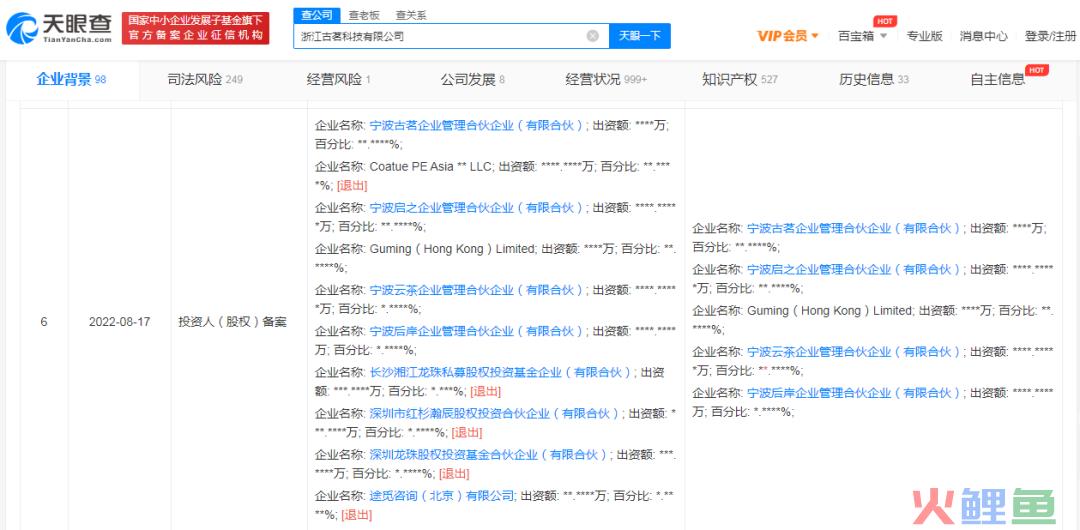Open 消息中心
Image resolution: width=1080 pixels, height=530 pixels.
[x=983, y=36]
